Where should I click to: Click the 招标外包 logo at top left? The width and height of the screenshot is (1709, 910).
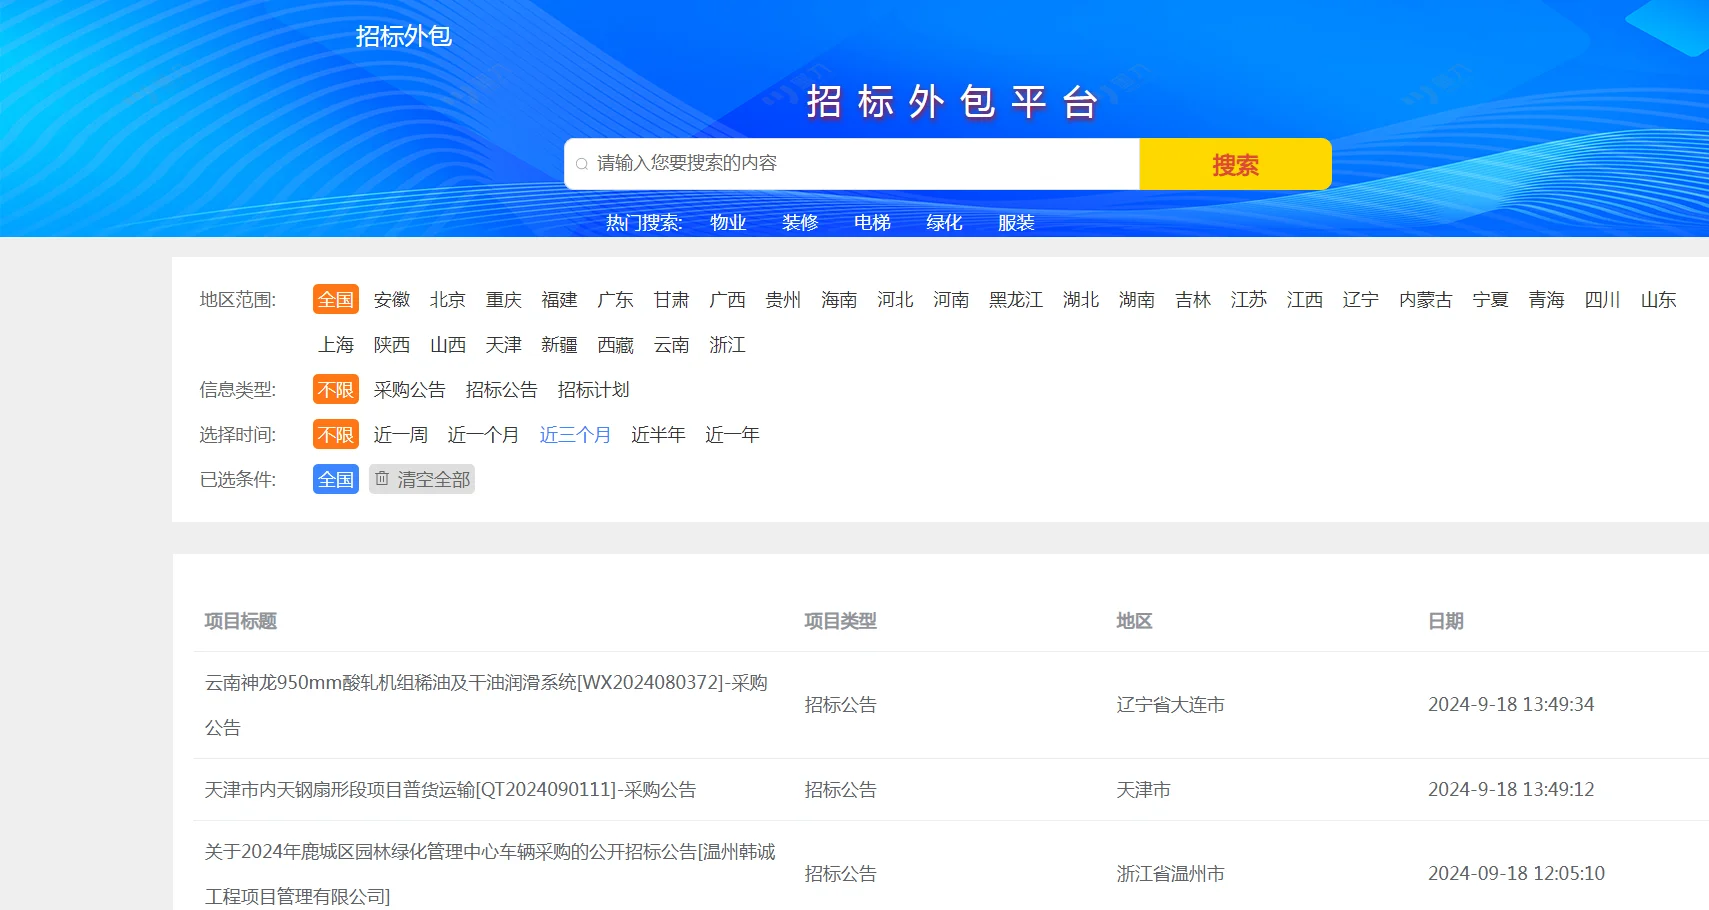click(401, 36)
